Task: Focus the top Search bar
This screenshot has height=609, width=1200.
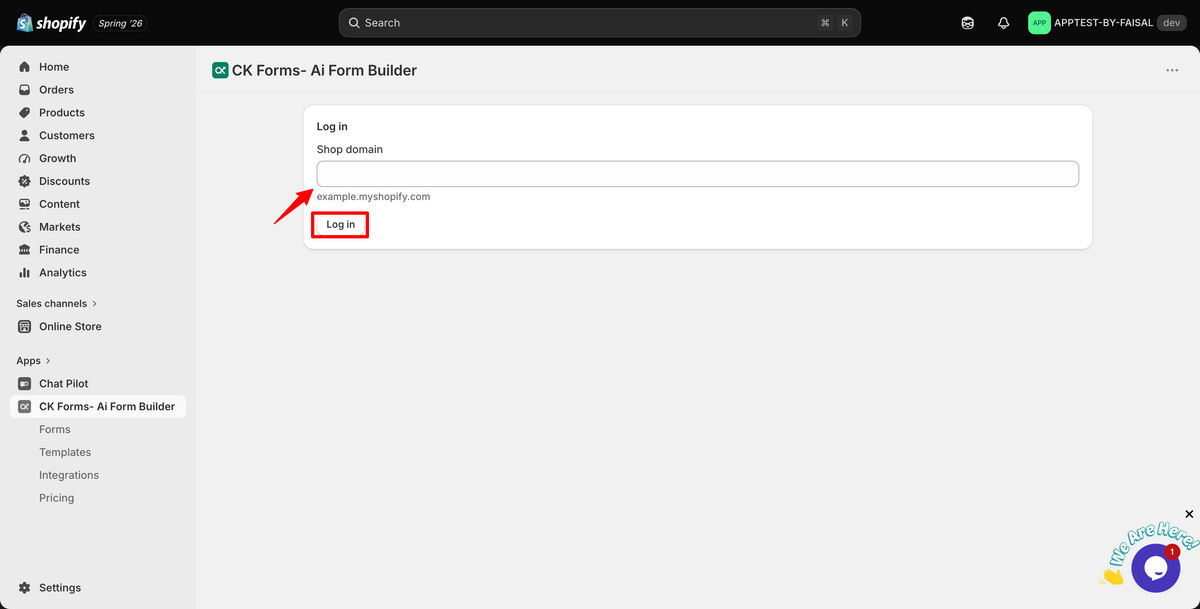Action: (599, 23)
